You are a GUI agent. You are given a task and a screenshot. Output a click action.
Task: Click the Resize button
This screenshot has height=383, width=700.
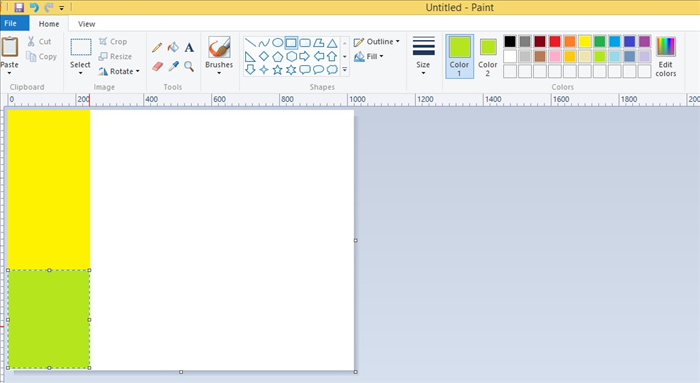[115, 56]
